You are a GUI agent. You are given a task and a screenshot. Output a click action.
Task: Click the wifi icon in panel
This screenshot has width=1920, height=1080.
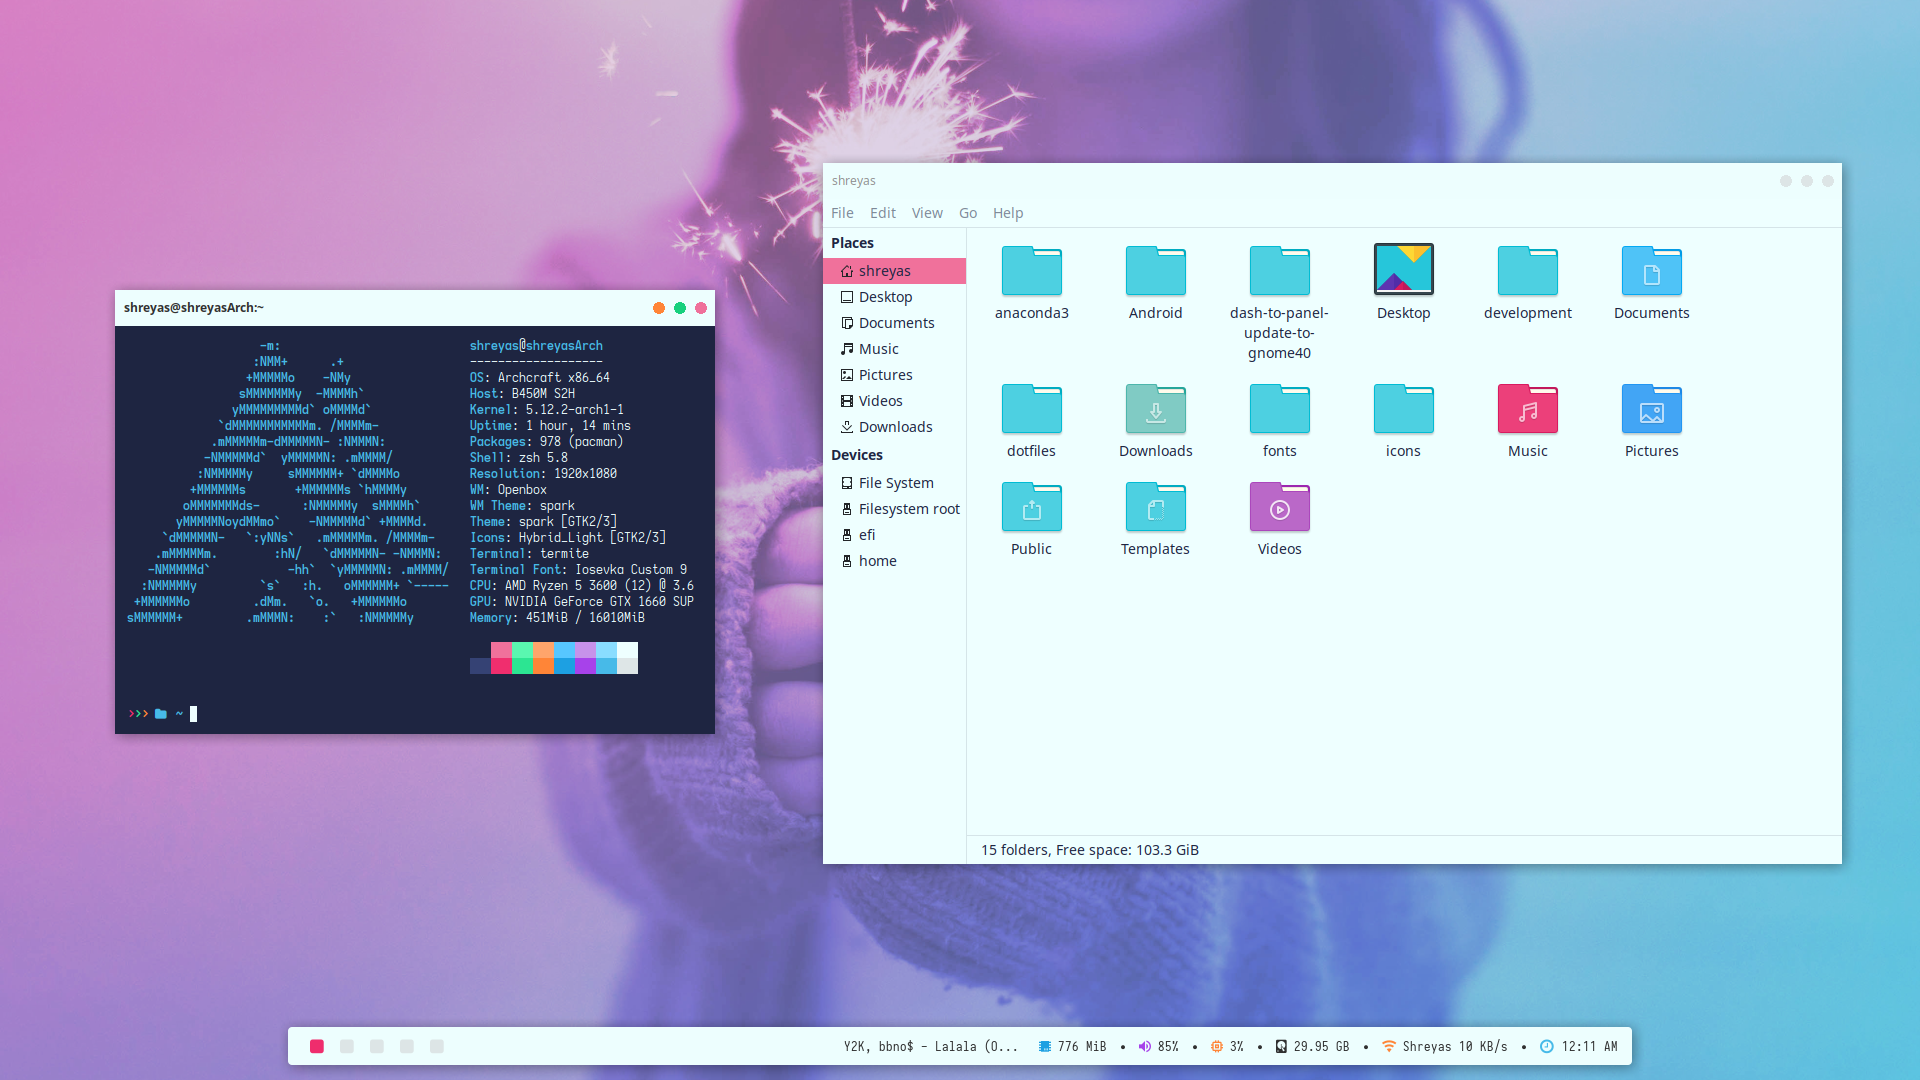[x=1388, y=1046]
